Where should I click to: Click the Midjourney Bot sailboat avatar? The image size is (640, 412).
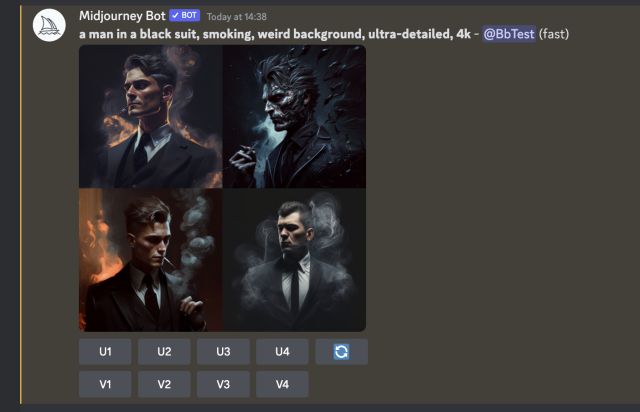coord(49,25)
